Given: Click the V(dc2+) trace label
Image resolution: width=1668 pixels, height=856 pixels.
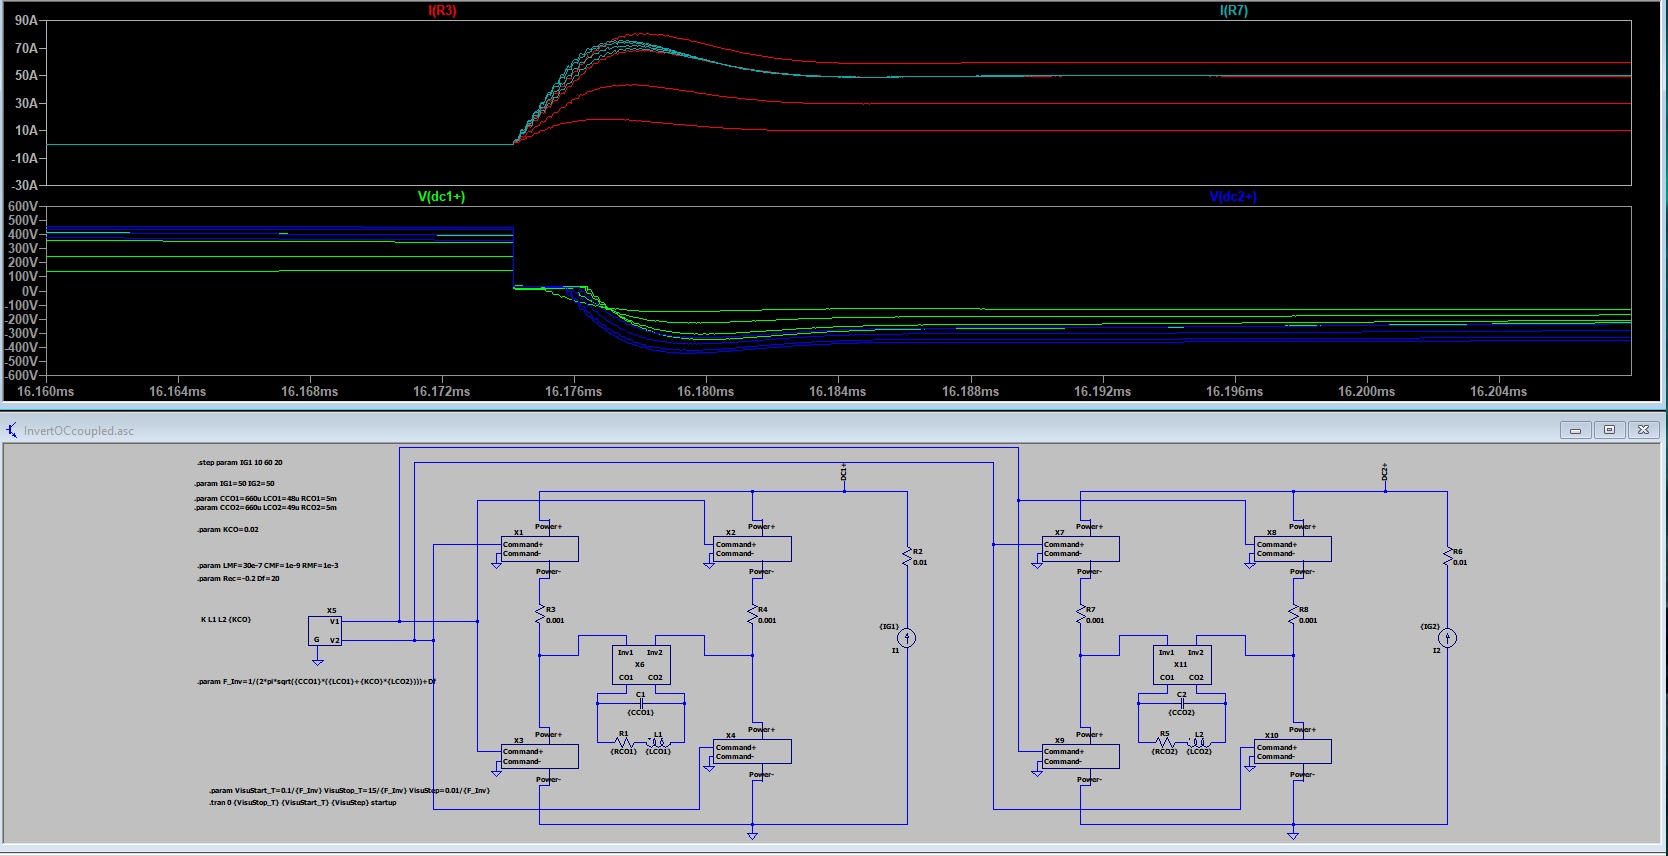Looking at the screenshot, I should [1232, 197].
